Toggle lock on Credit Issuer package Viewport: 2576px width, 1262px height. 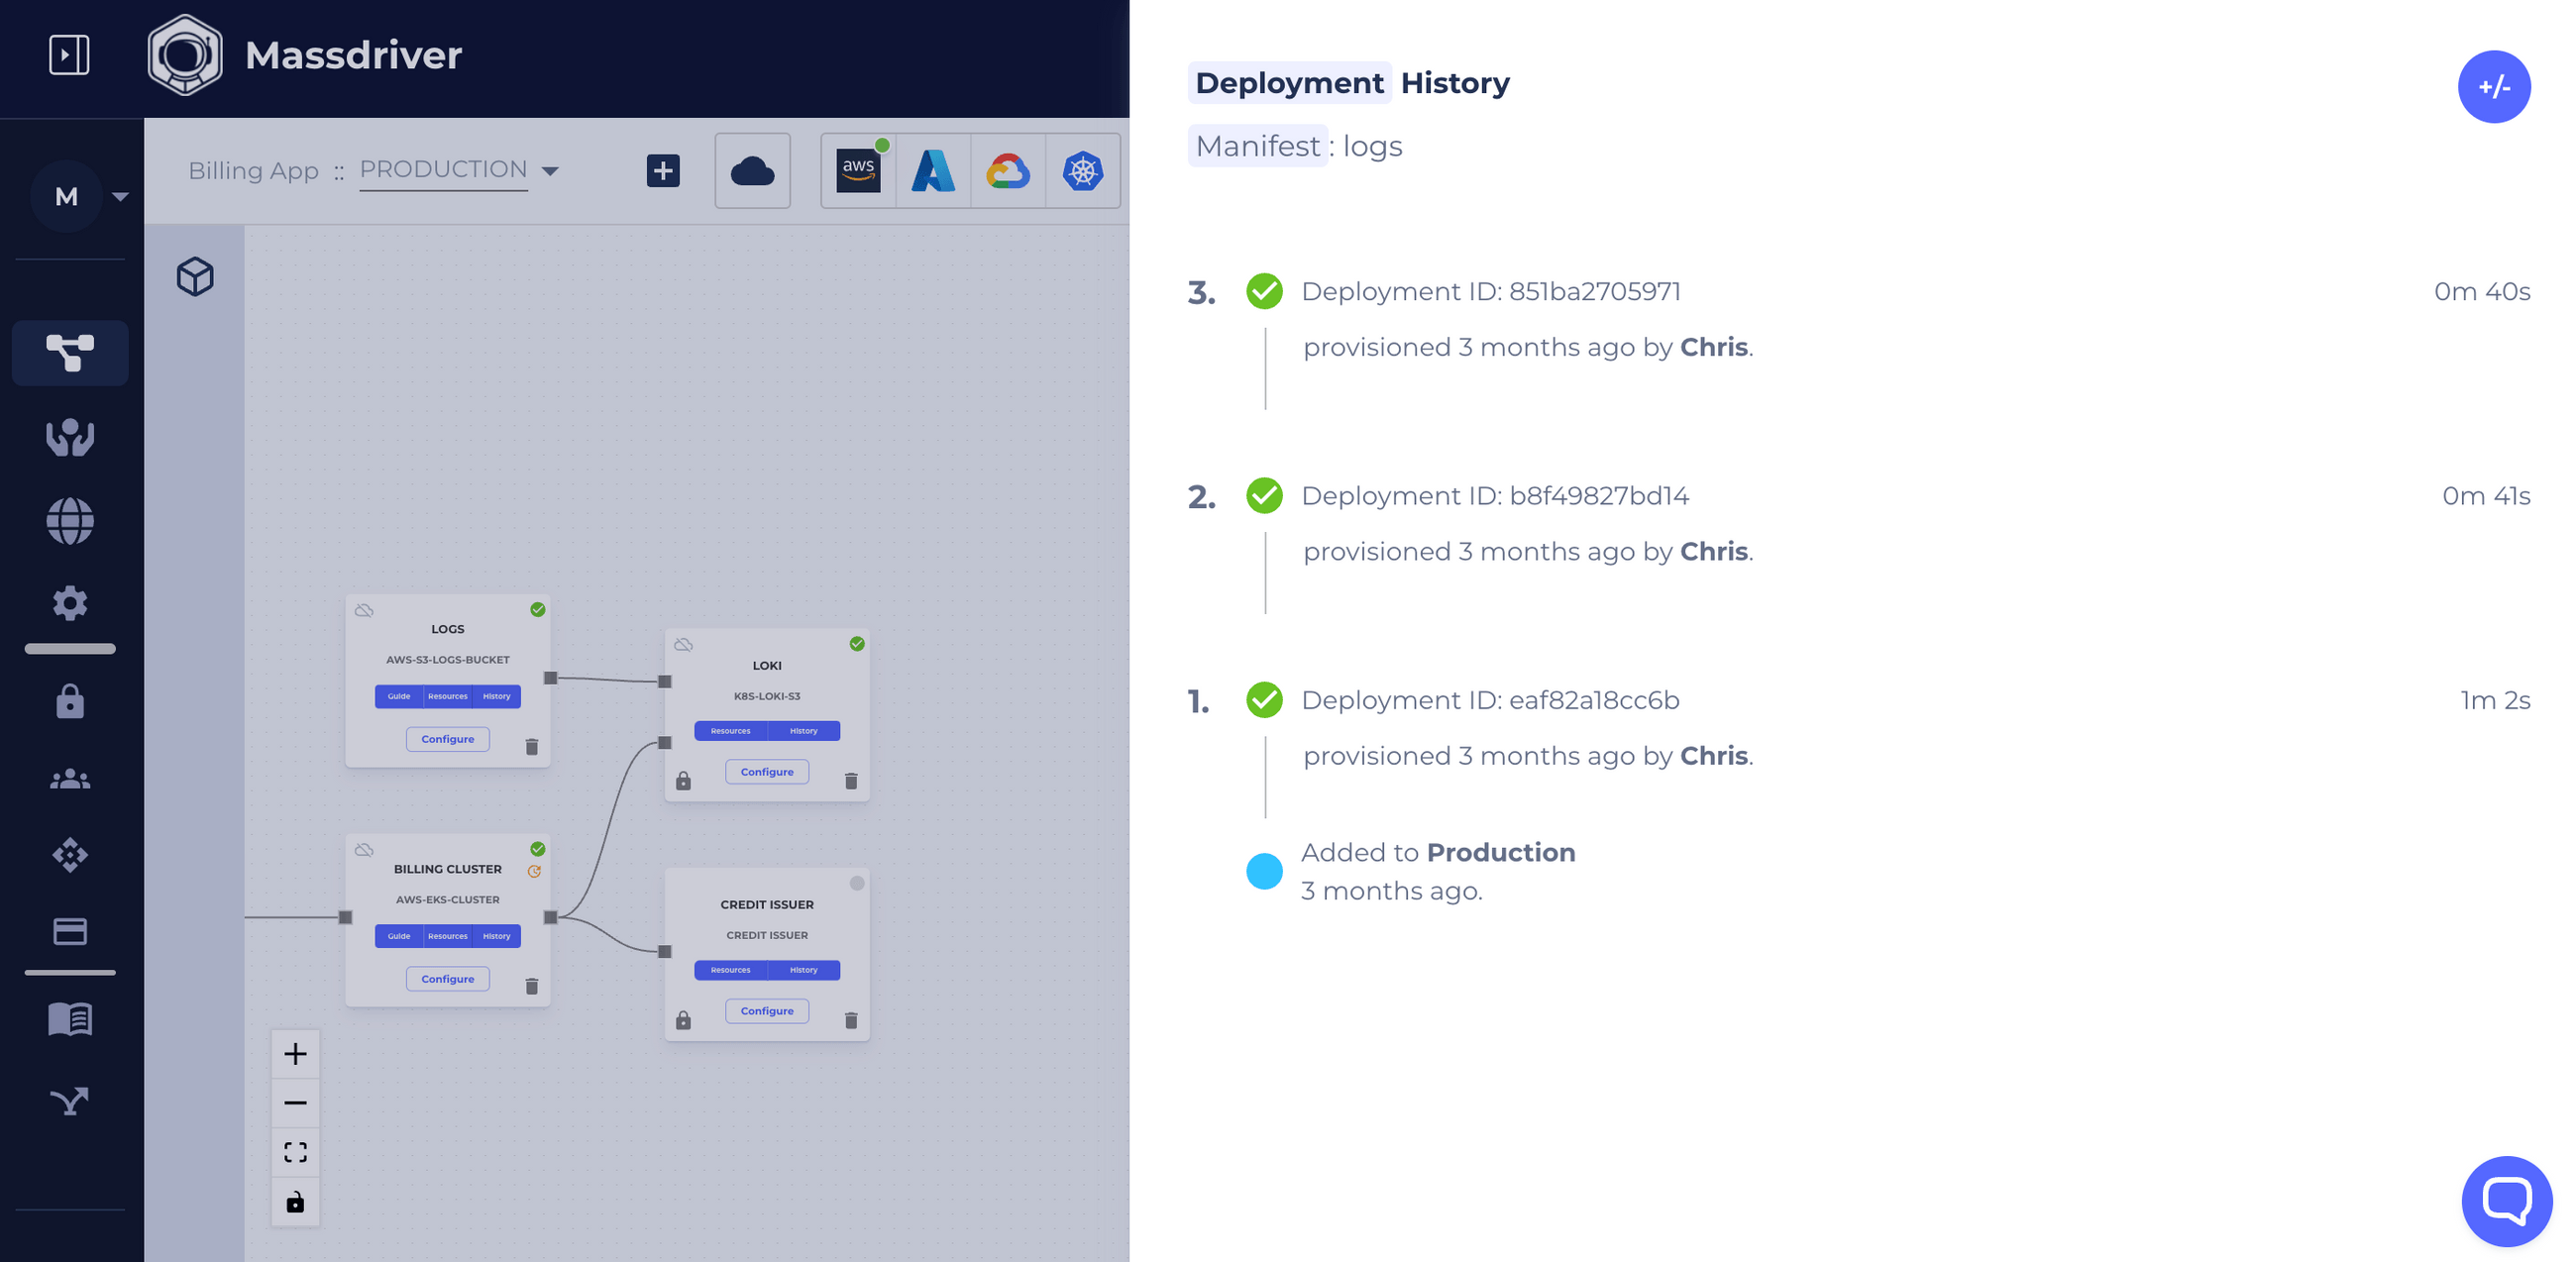pyautogui.click(x=683, y=1020)
